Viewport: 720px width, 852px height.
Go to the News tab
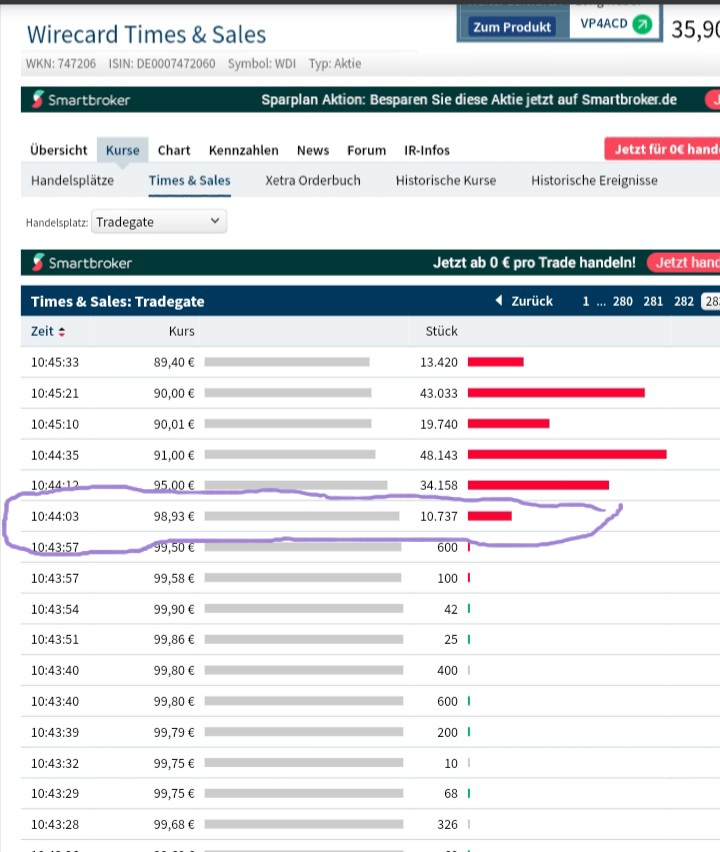click(313, 150)
